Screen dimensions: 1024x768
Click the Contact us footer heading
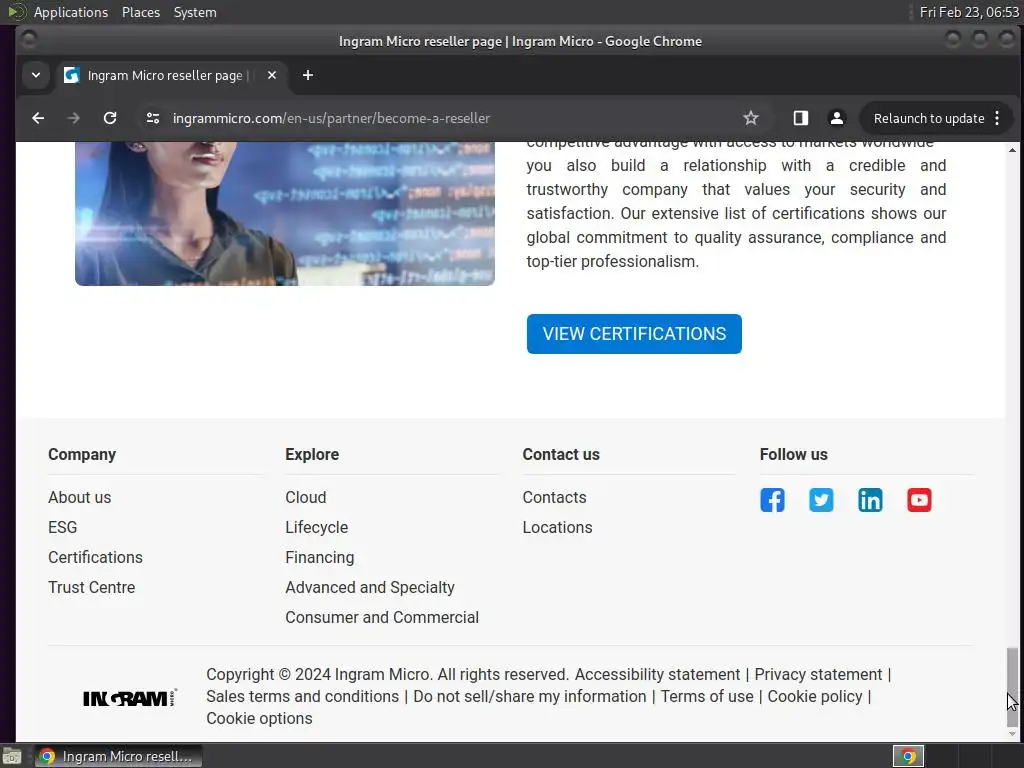pos(561,455)
